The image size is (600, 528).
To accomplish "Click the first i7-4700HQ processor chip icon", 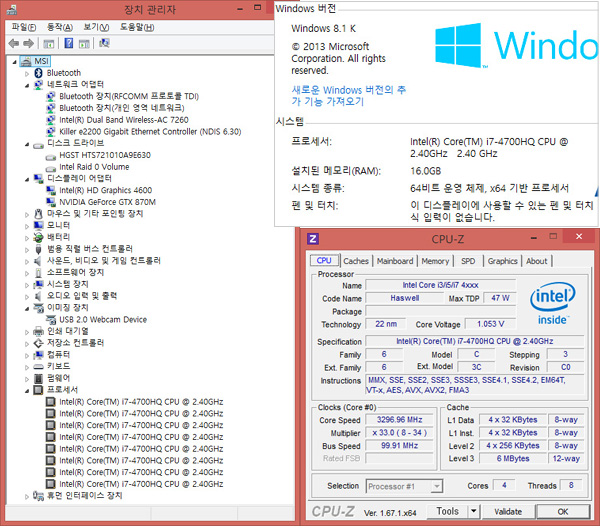I will pyautogui.click(x=51, y=402).
